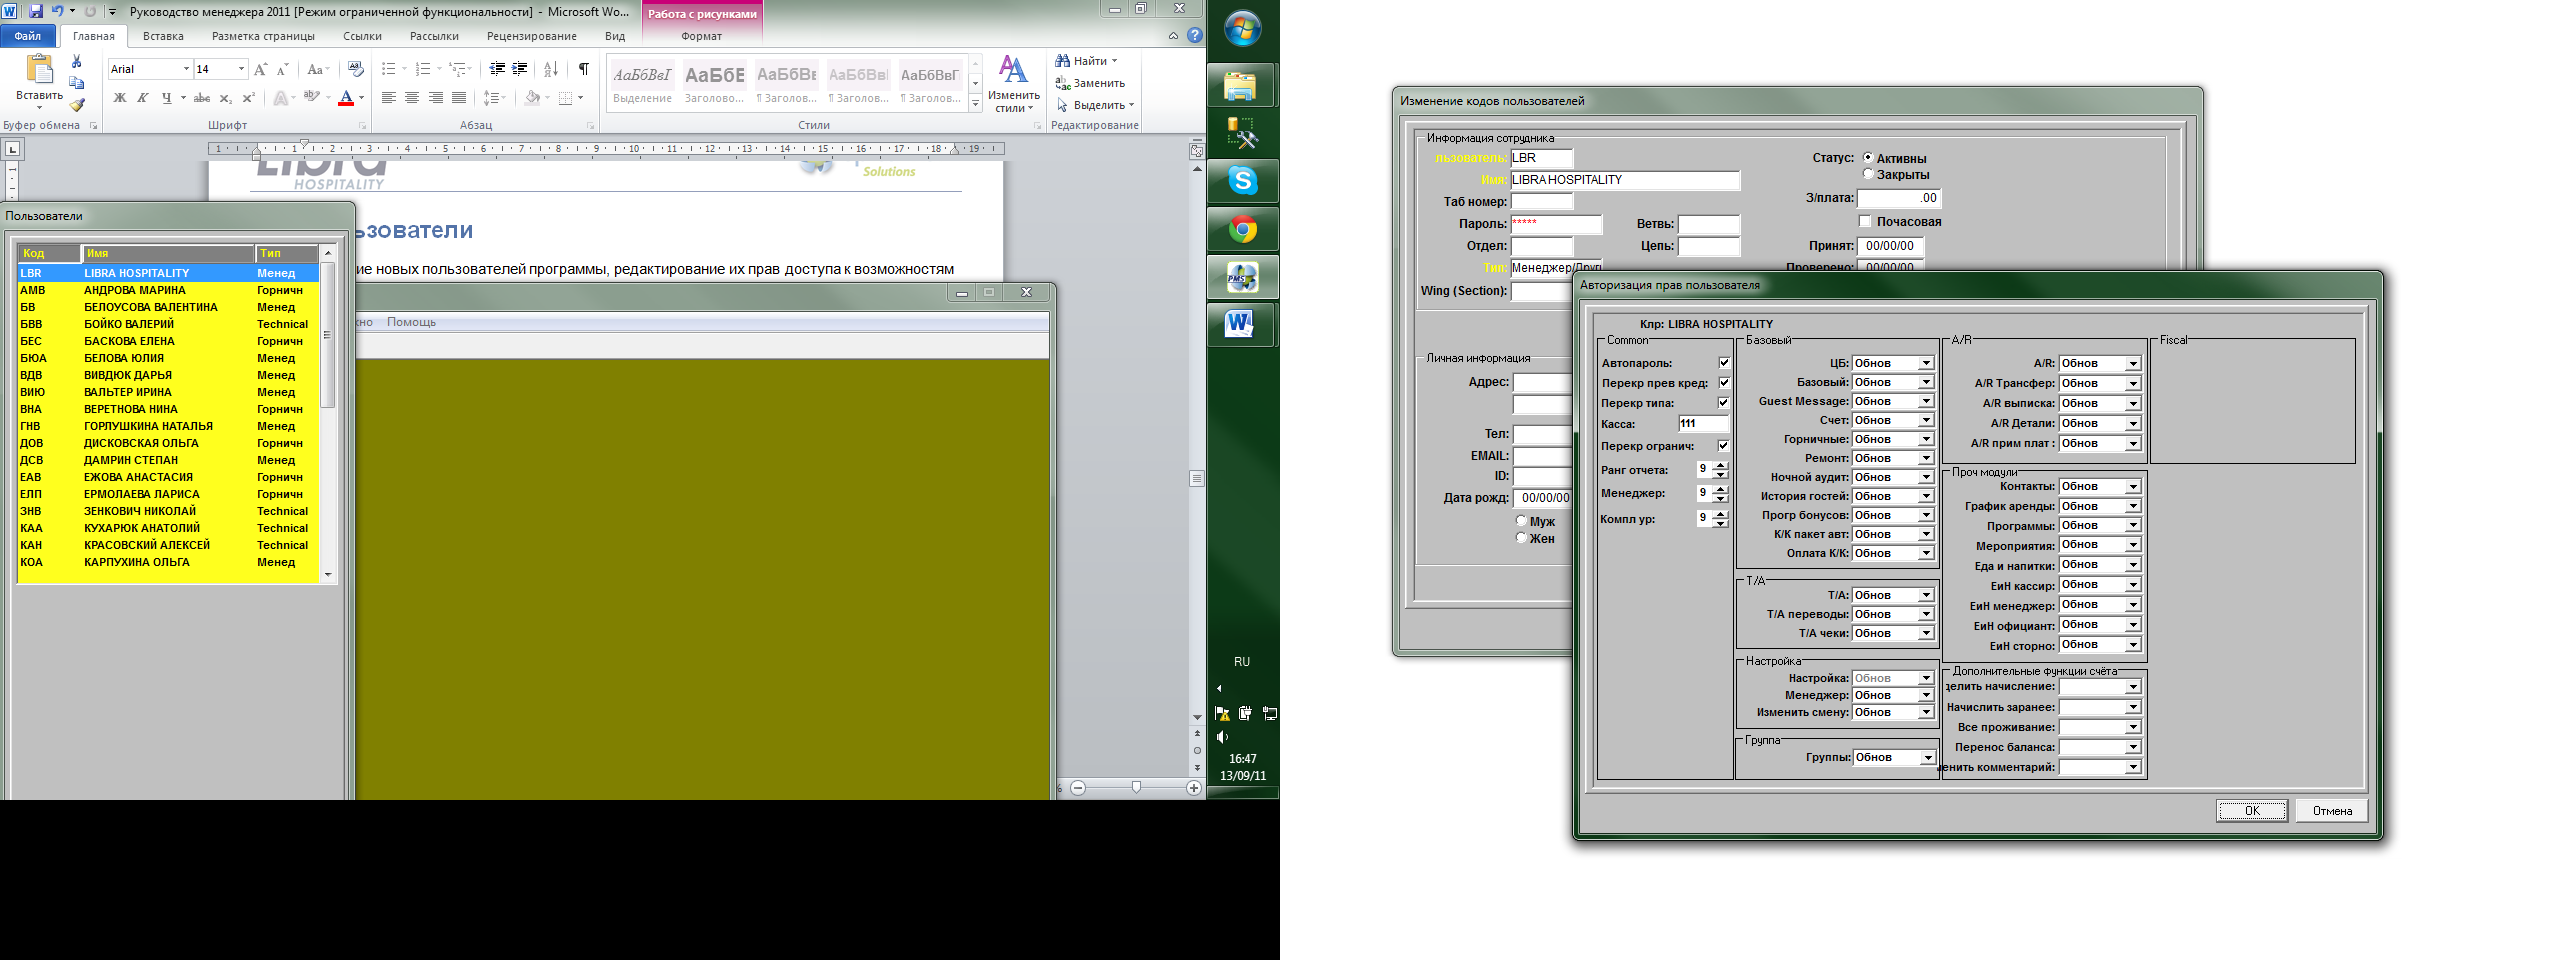Apply superscript formatting
The height and width of the screenshot is (960, 2560).
[x=248, y=98]
